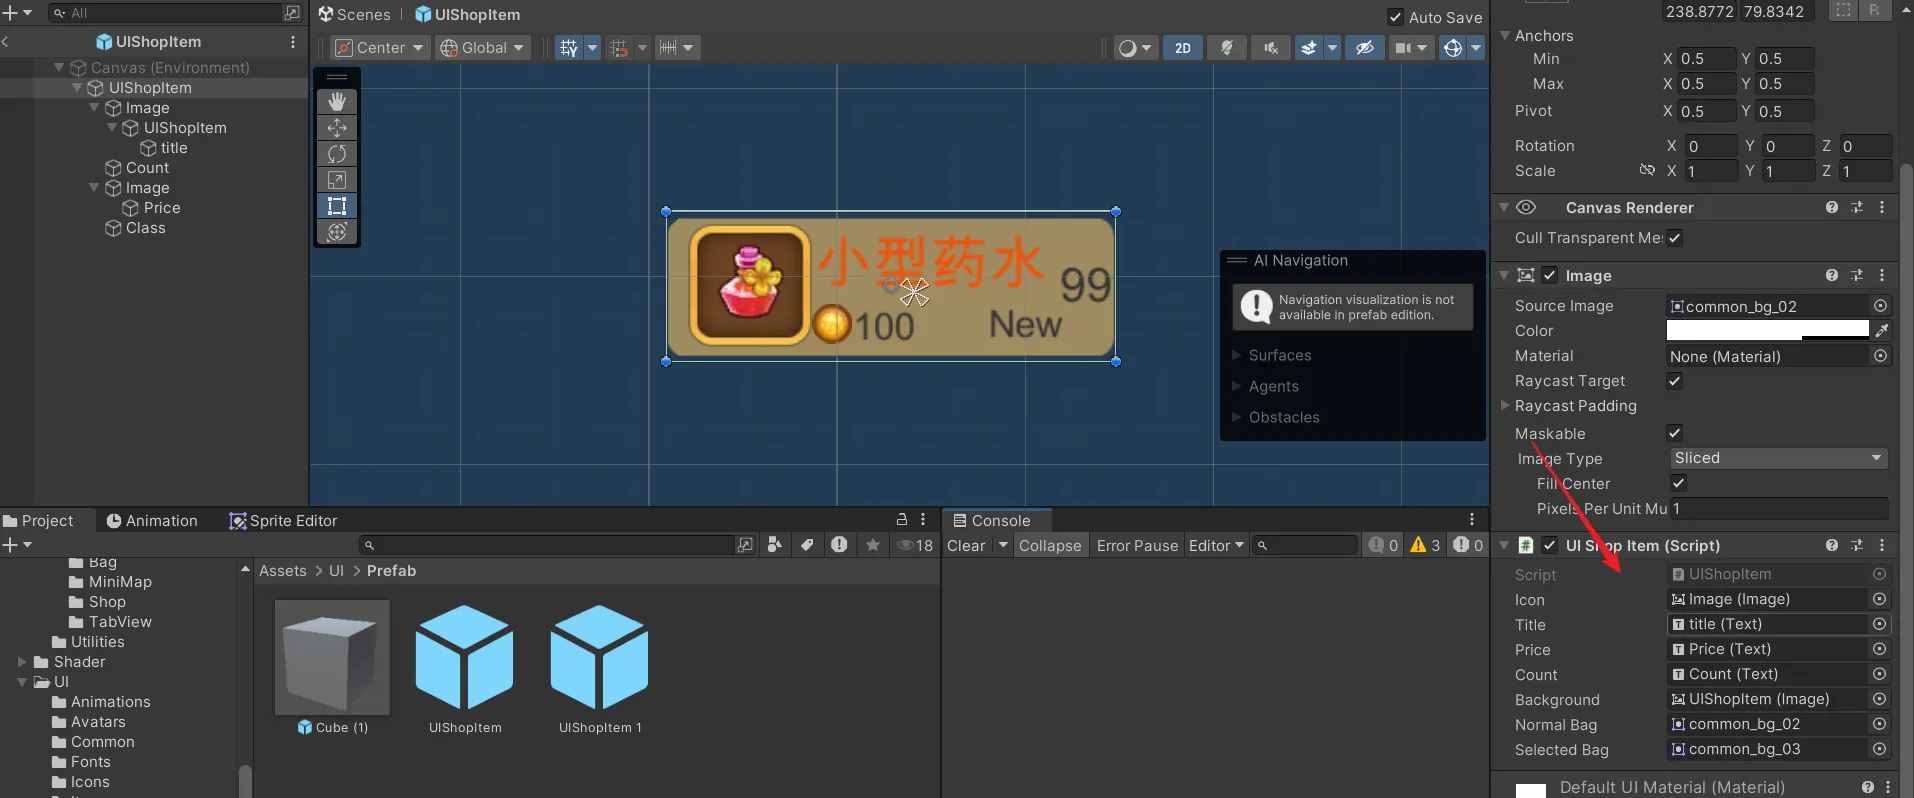Switch to the Animation tab

point(152,521)
